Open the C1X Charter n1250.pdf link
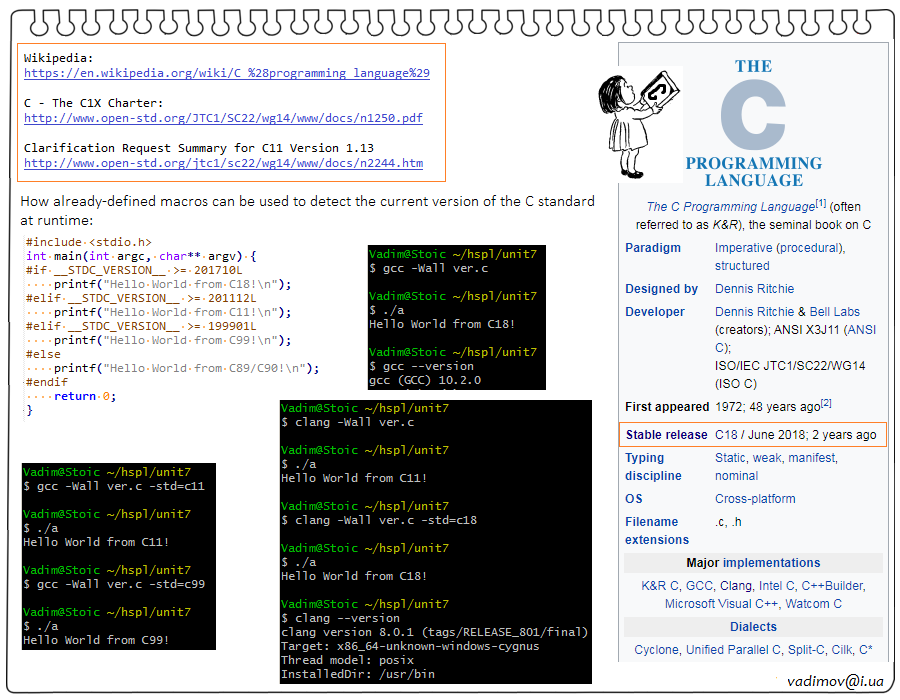900x700 pixels. (223, 118)
